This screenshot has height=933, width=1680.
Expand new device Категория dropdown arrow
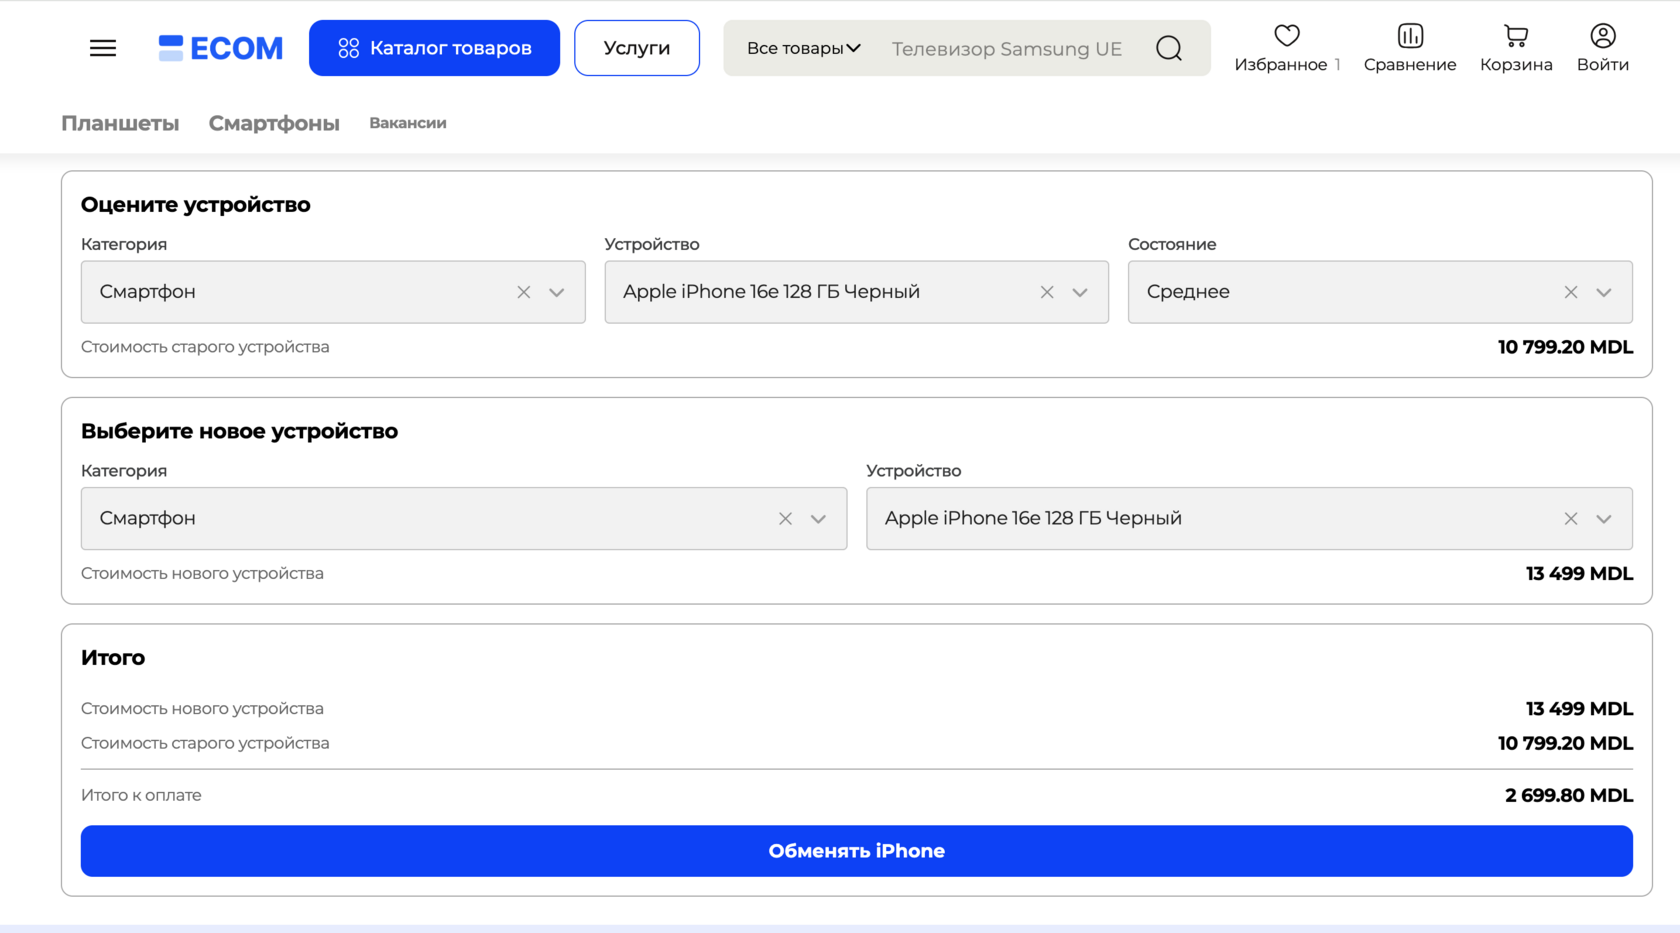pos(818,519)
